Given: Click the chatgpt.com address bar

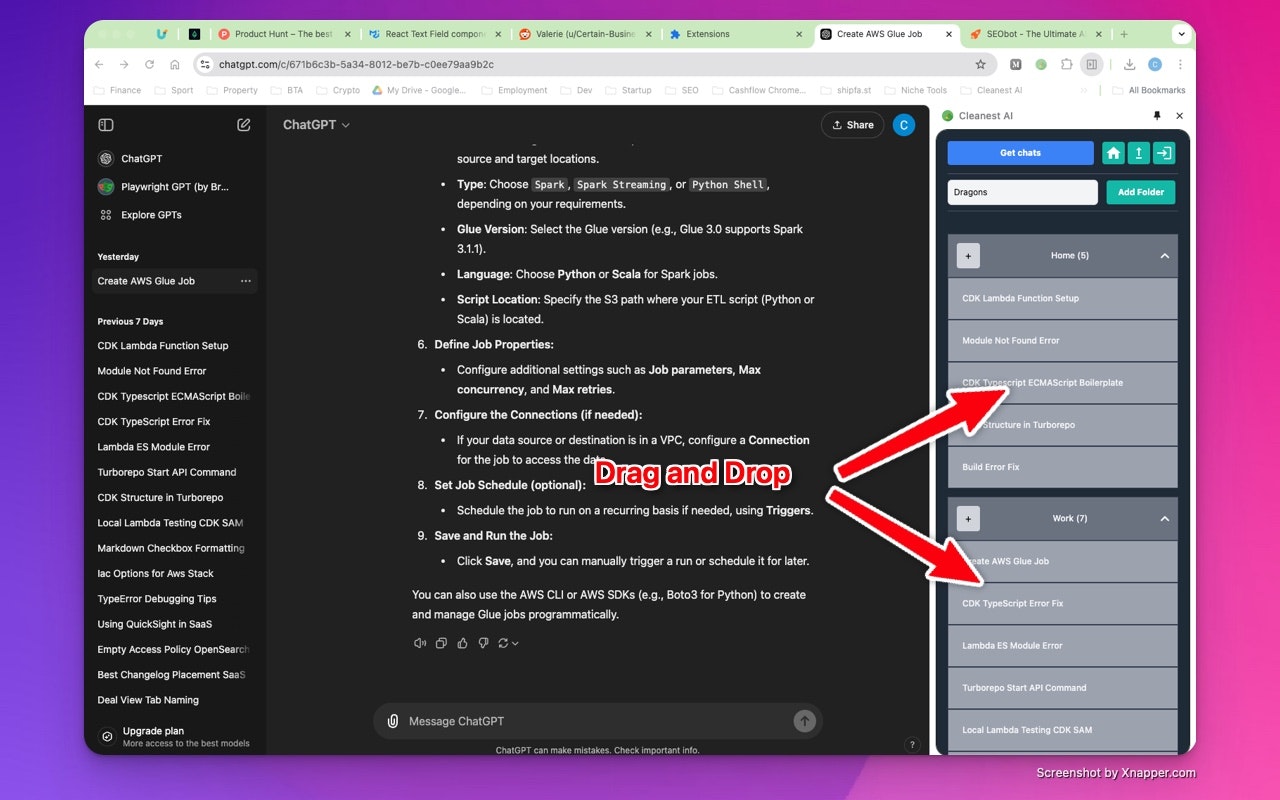Looking at the screenshot, I should 594,64.
